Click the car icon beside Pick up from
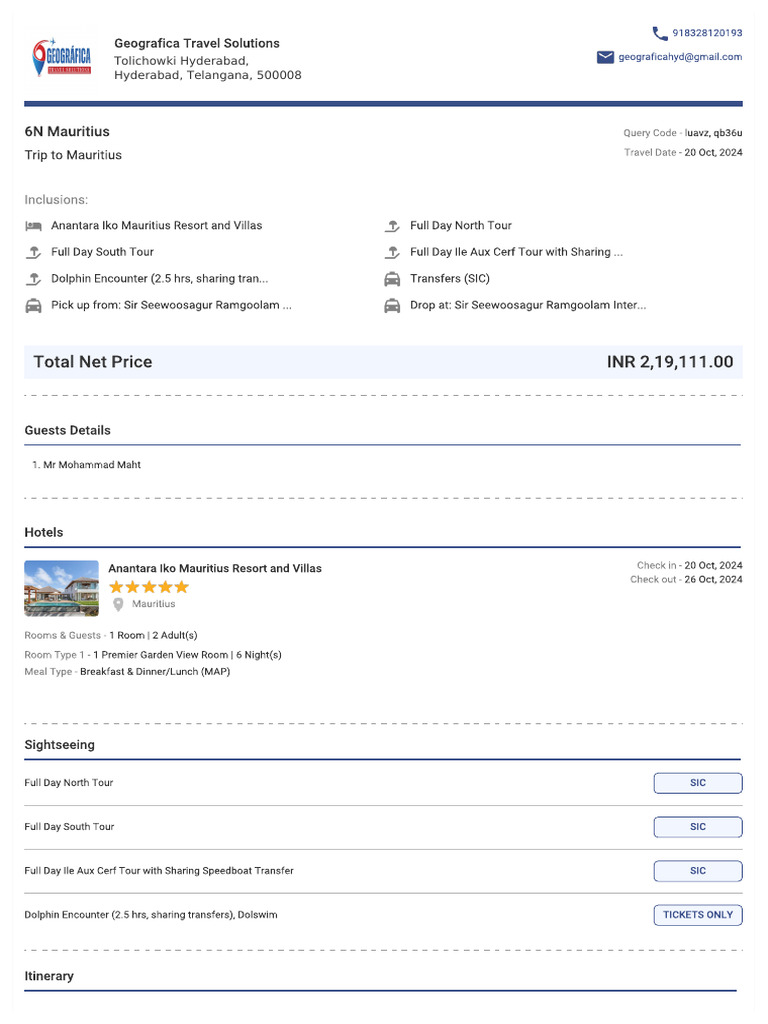This screenshot has width=768, height=1024. pos(34,306)
